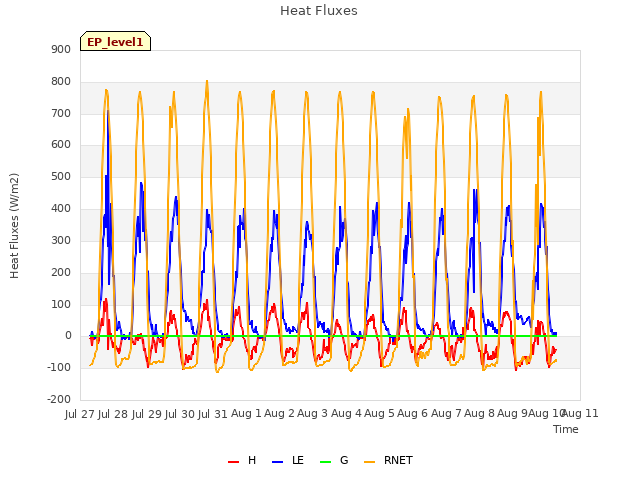640x480 pixels.
Task: Click the Jul 31 x-axis label
Action: (213, 414)
